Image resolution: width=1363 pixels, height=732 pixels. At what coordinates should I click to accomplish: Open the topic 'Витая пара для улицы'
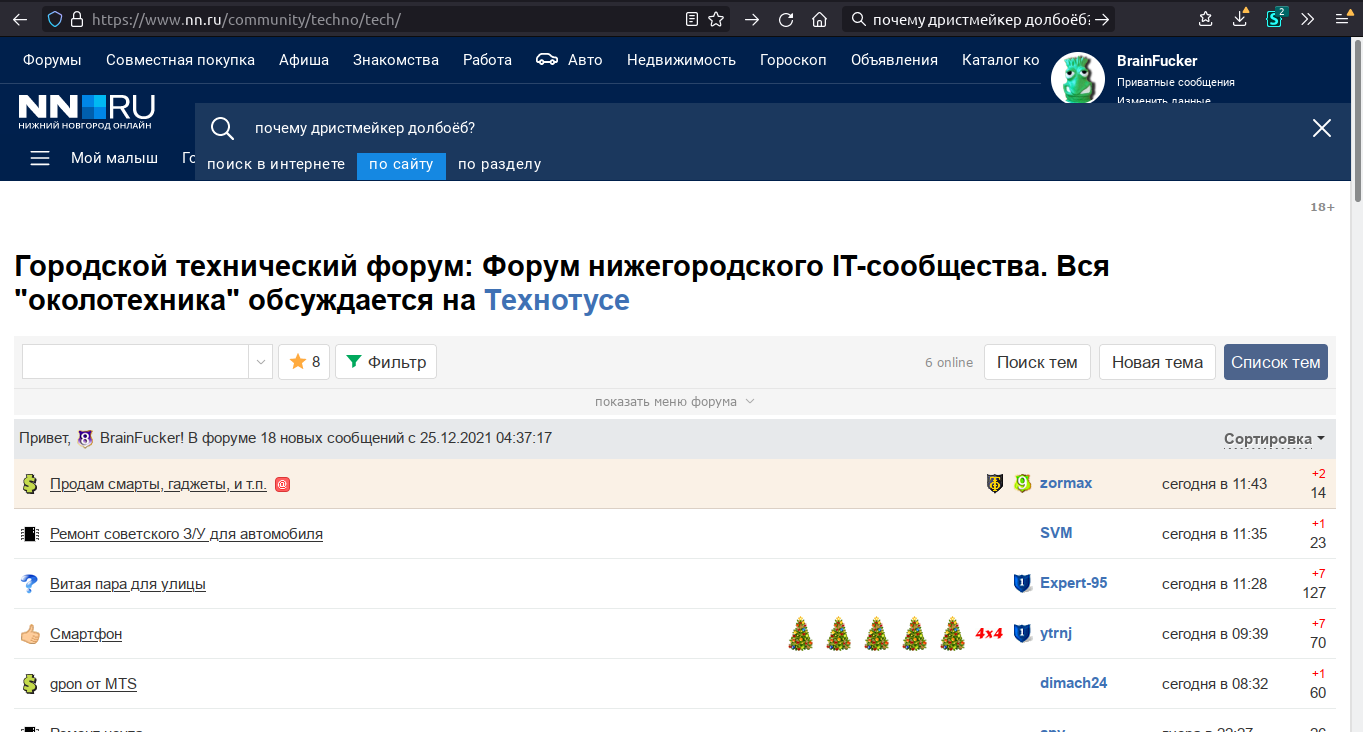click(x=128, y=584)
